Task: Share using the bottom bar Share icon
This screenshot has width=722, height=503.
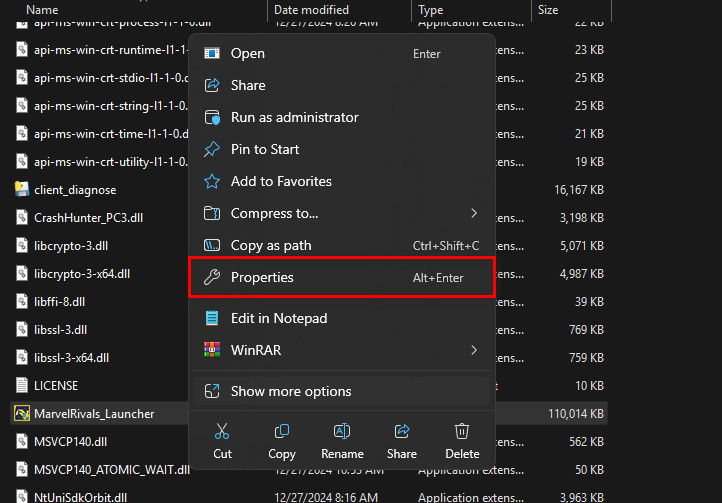Action: 402,432
